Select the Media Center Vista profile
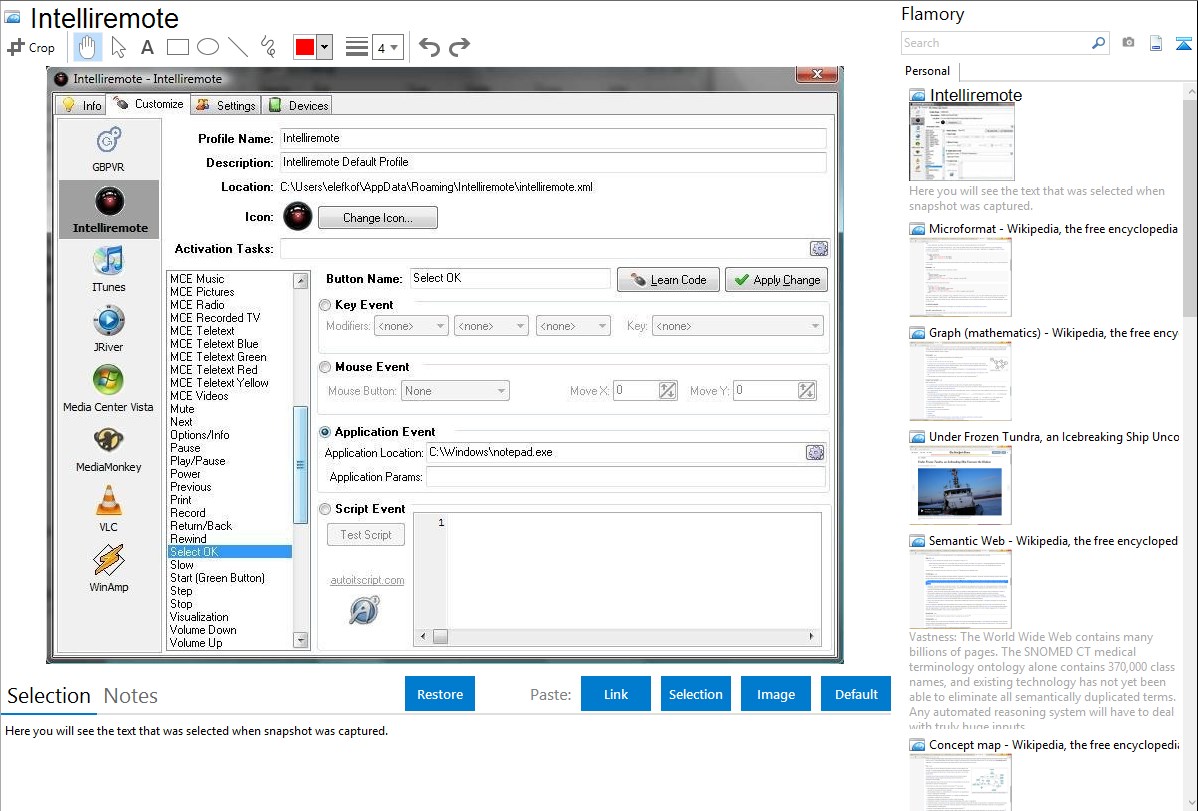The height and width of the screenshot is (811, 1198). tap(108, 389)
